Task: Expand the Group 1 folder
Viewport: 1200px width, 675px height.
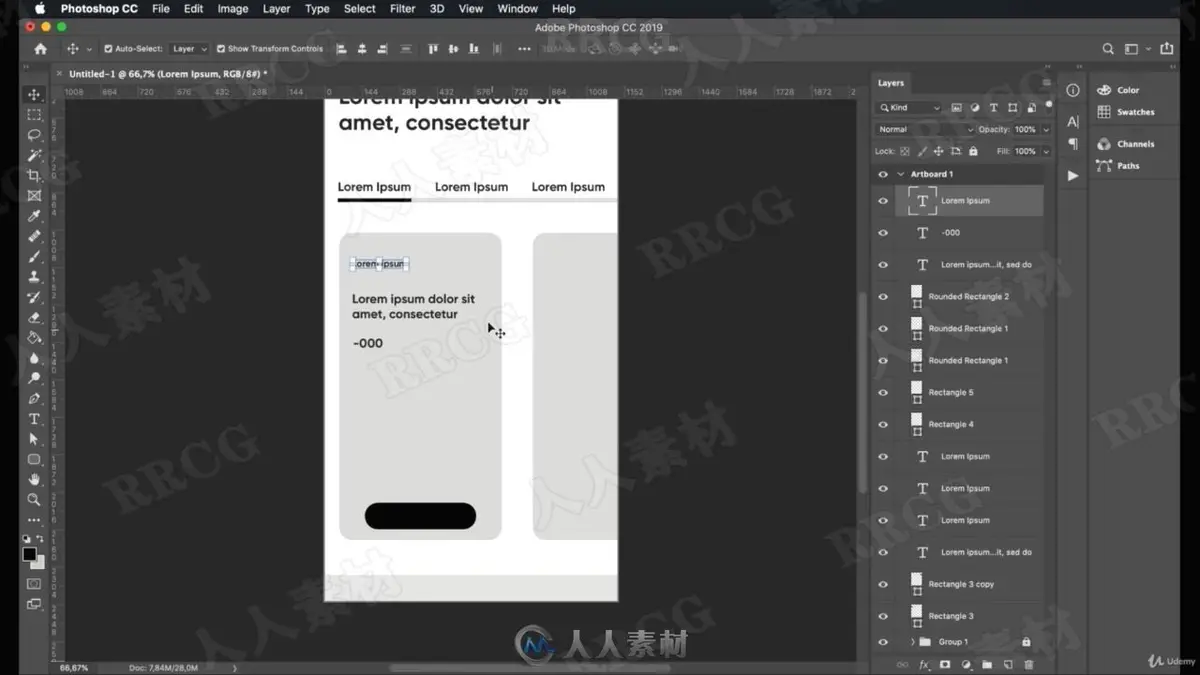Action: click(x=912, y=642)
